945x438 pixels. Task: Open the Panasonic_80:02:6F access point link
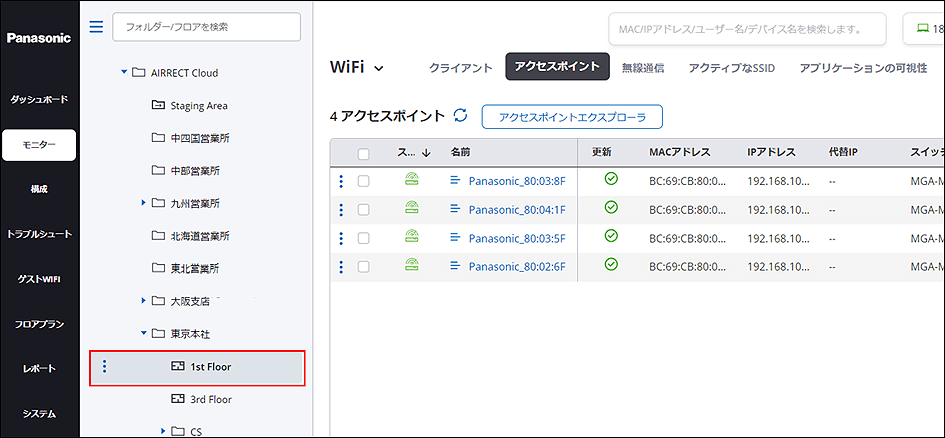517,266
